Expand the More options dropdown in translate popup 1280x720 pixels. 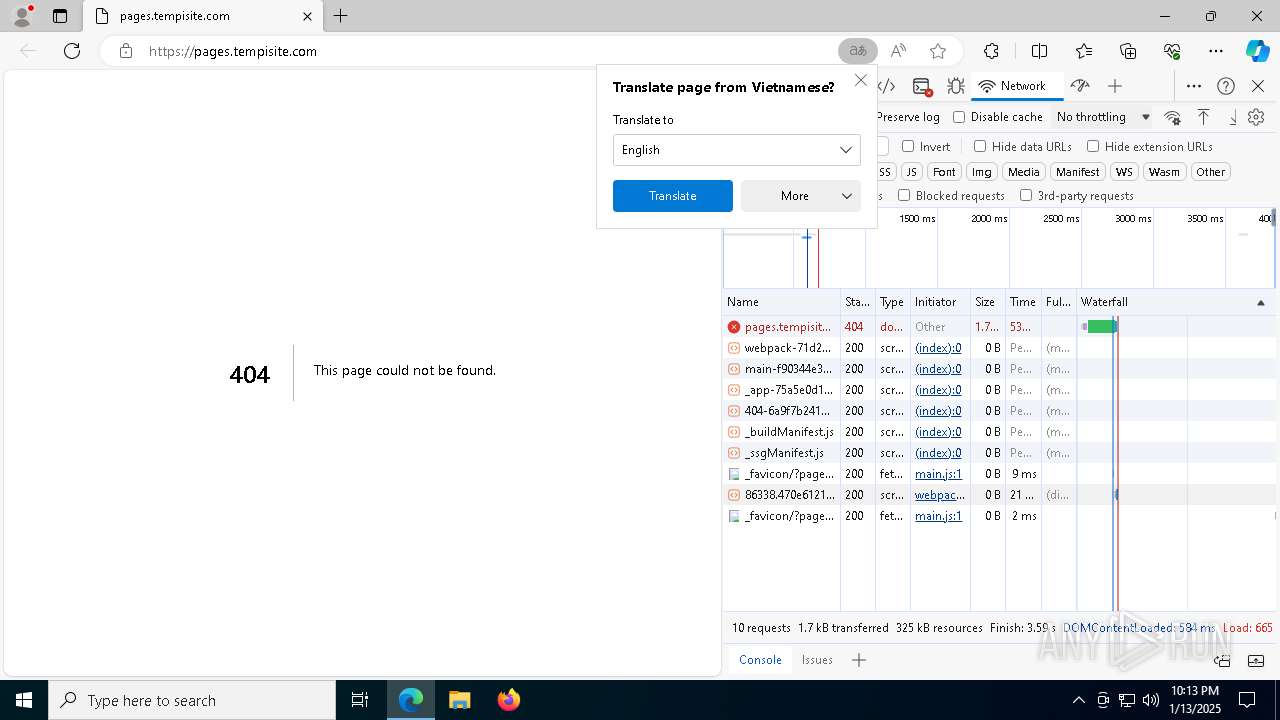pos(801,196)
